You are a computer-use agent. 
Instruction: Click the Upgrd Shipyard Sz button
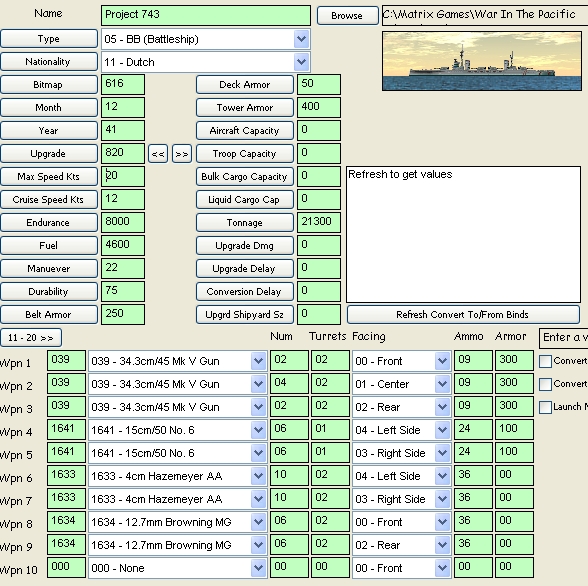pyautogui.click(x=244, y=315)
